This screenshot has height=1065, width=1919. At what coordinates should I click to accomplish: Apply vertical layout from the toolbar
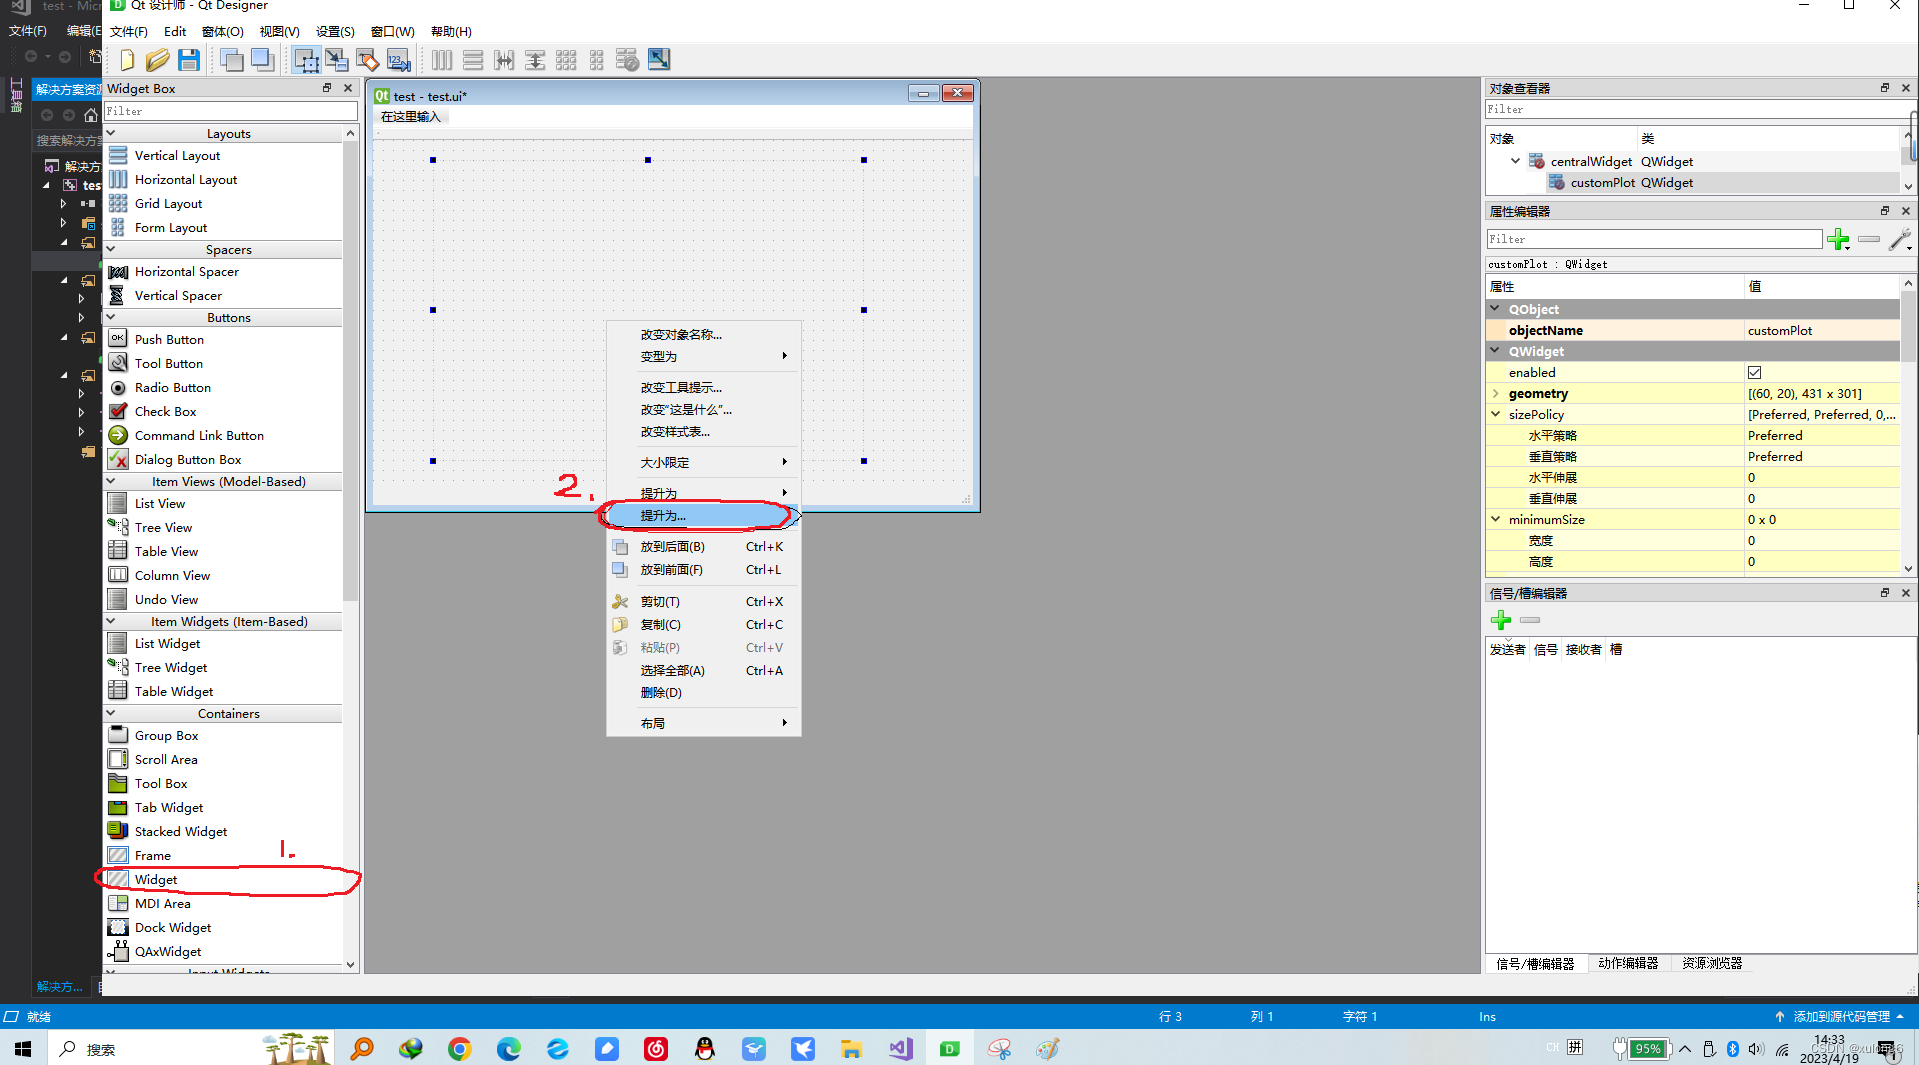(472, 60)
